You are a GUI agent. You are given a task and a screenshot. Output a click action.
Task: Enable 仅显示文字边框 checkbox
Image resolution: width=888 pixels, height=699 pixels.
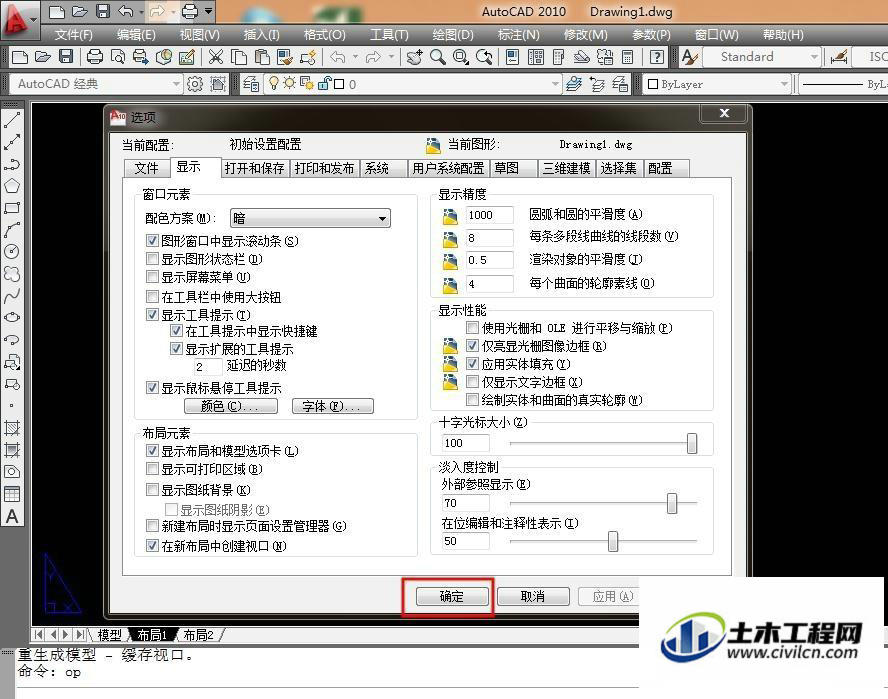[x=472, y=382]
